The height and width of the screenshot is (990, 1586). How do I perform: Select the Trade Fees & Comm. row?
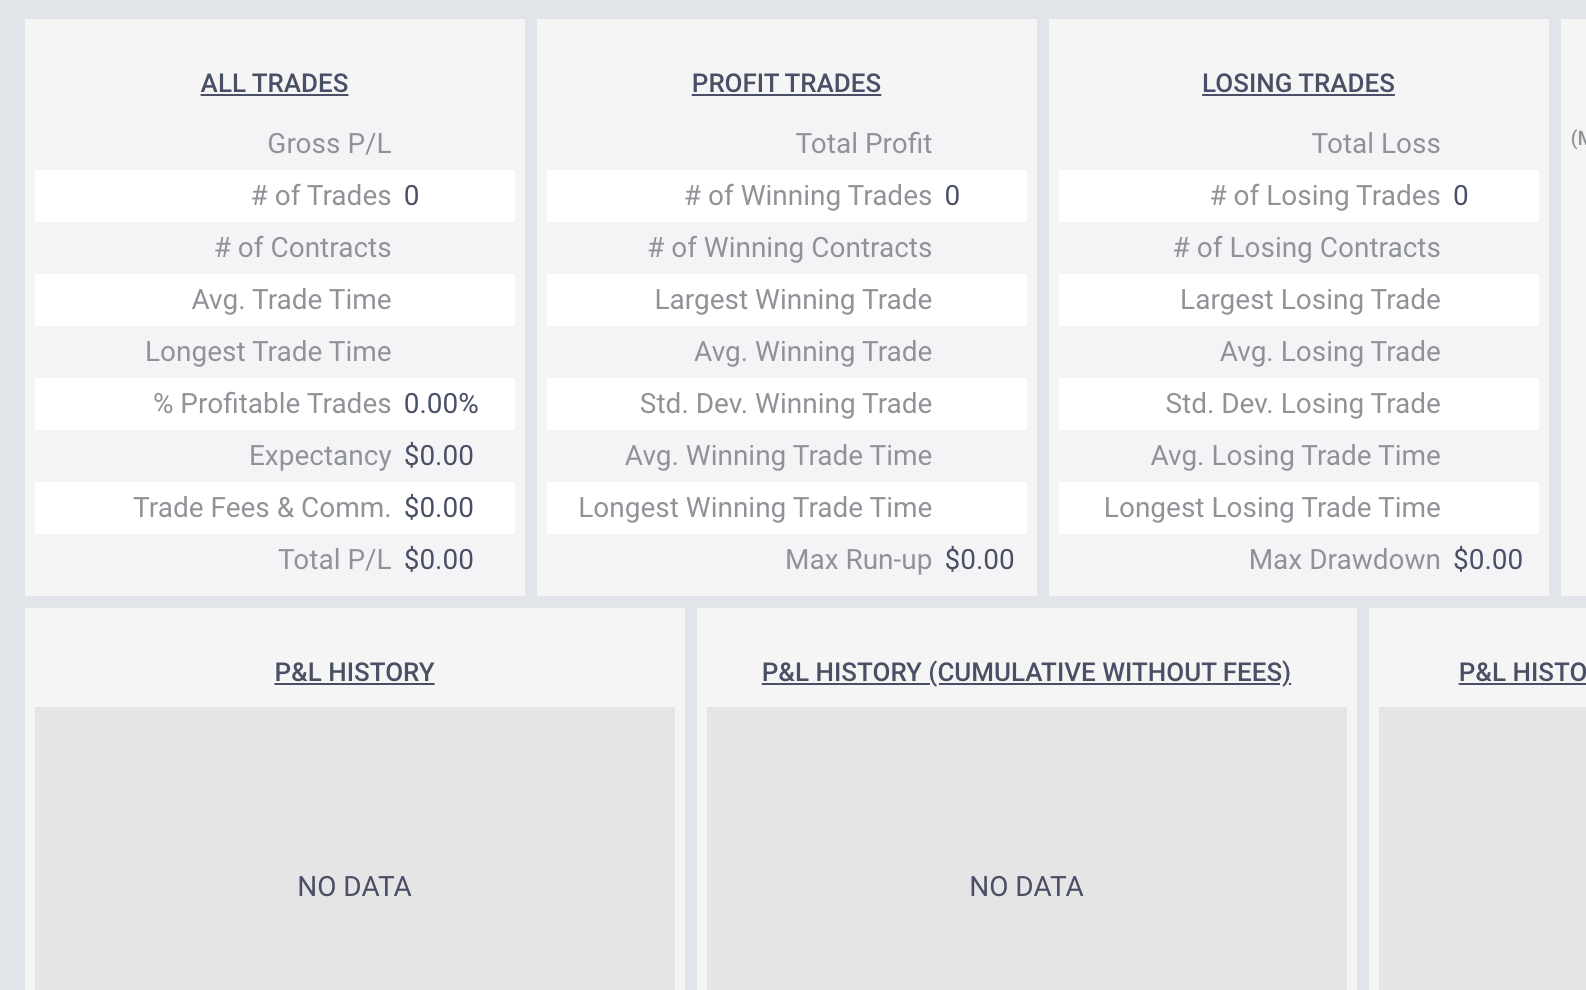click(264, 507)
